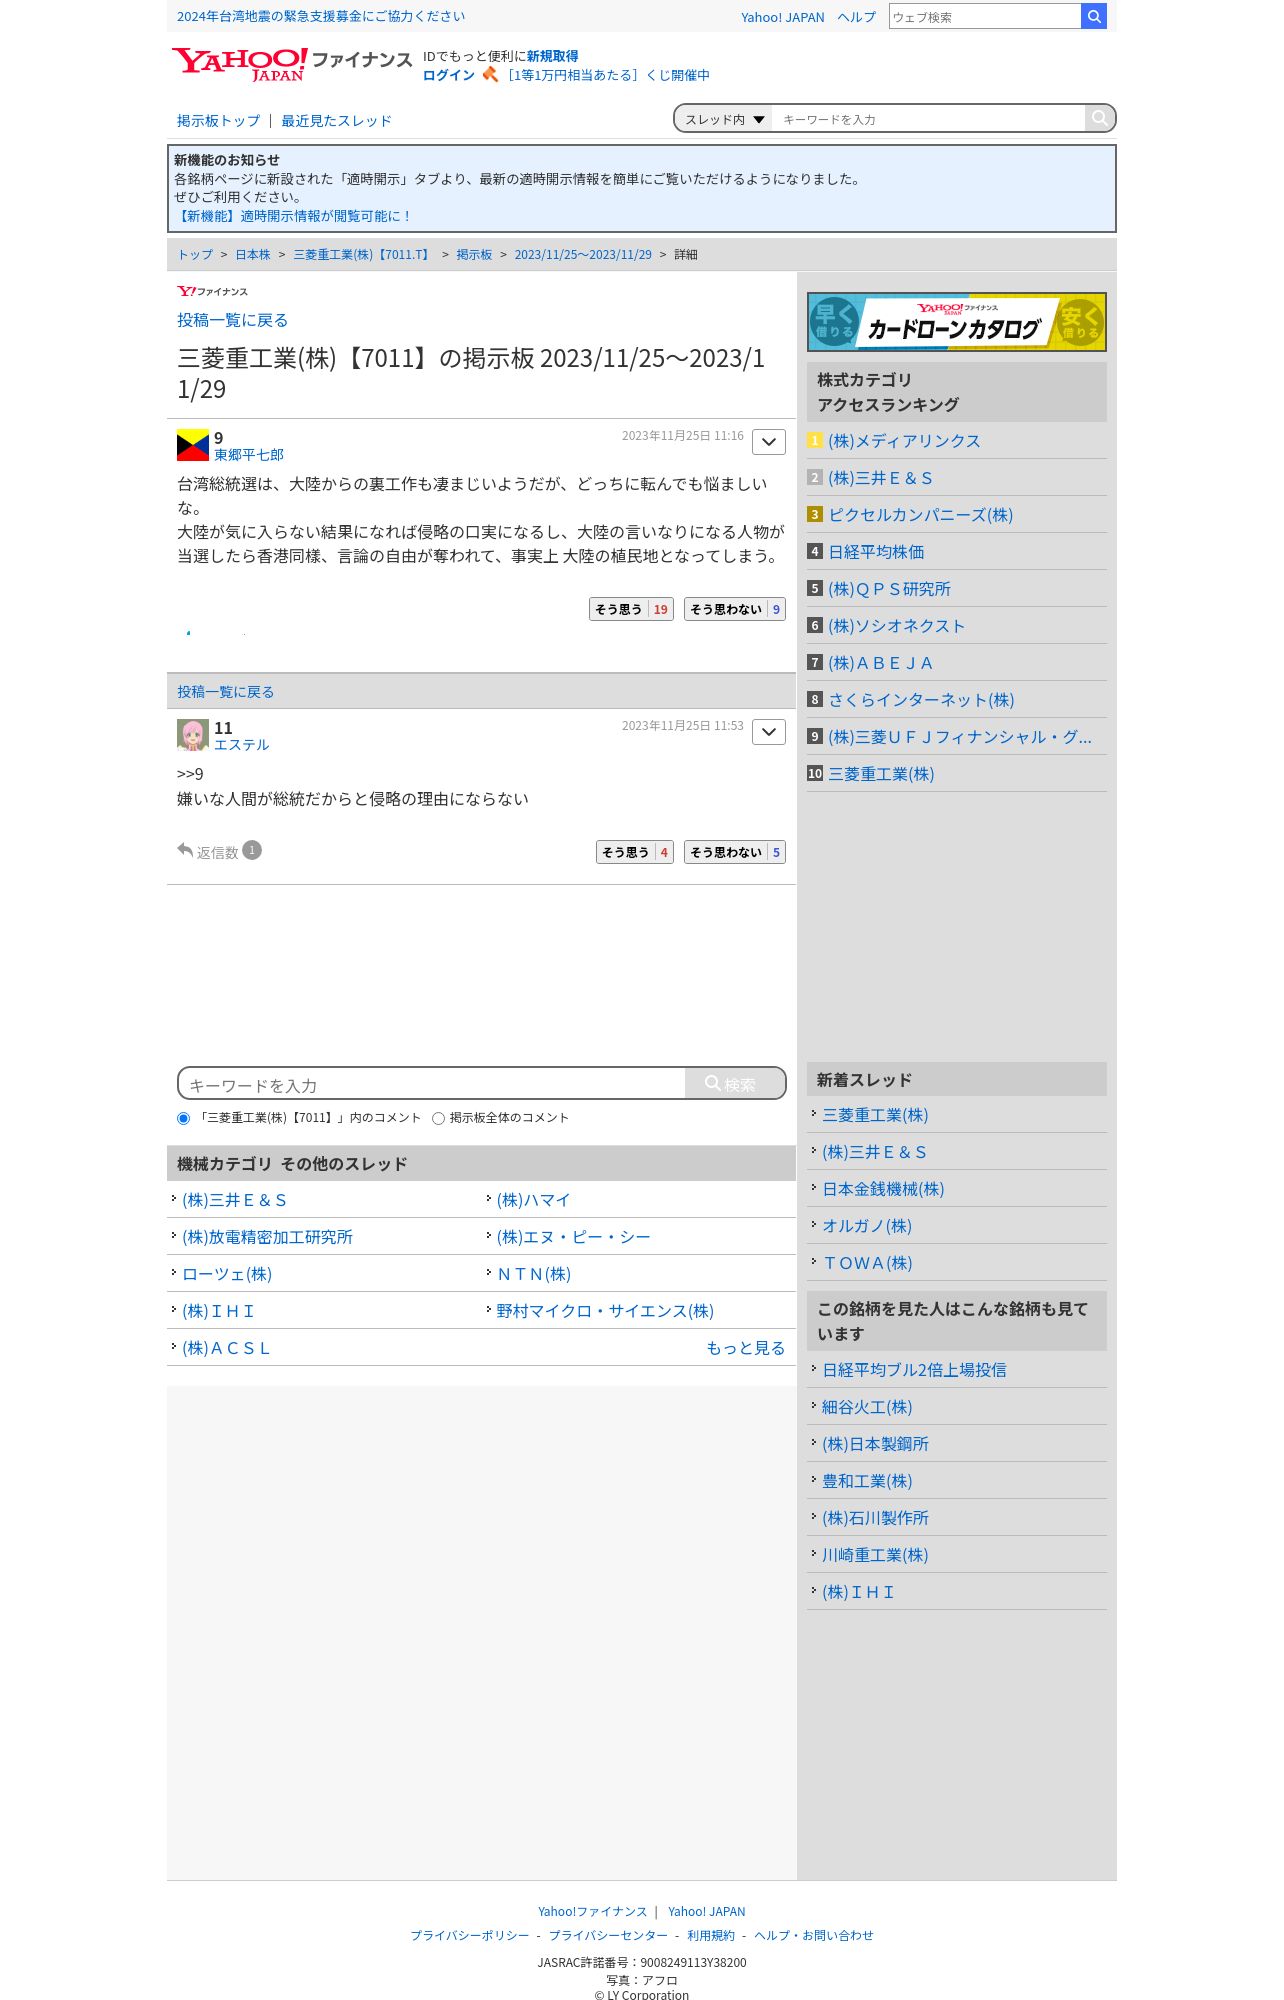Click the grey 検索 button under the posts
Viewport: 1284px width, 2000px height.
(x=735, y=1083)
